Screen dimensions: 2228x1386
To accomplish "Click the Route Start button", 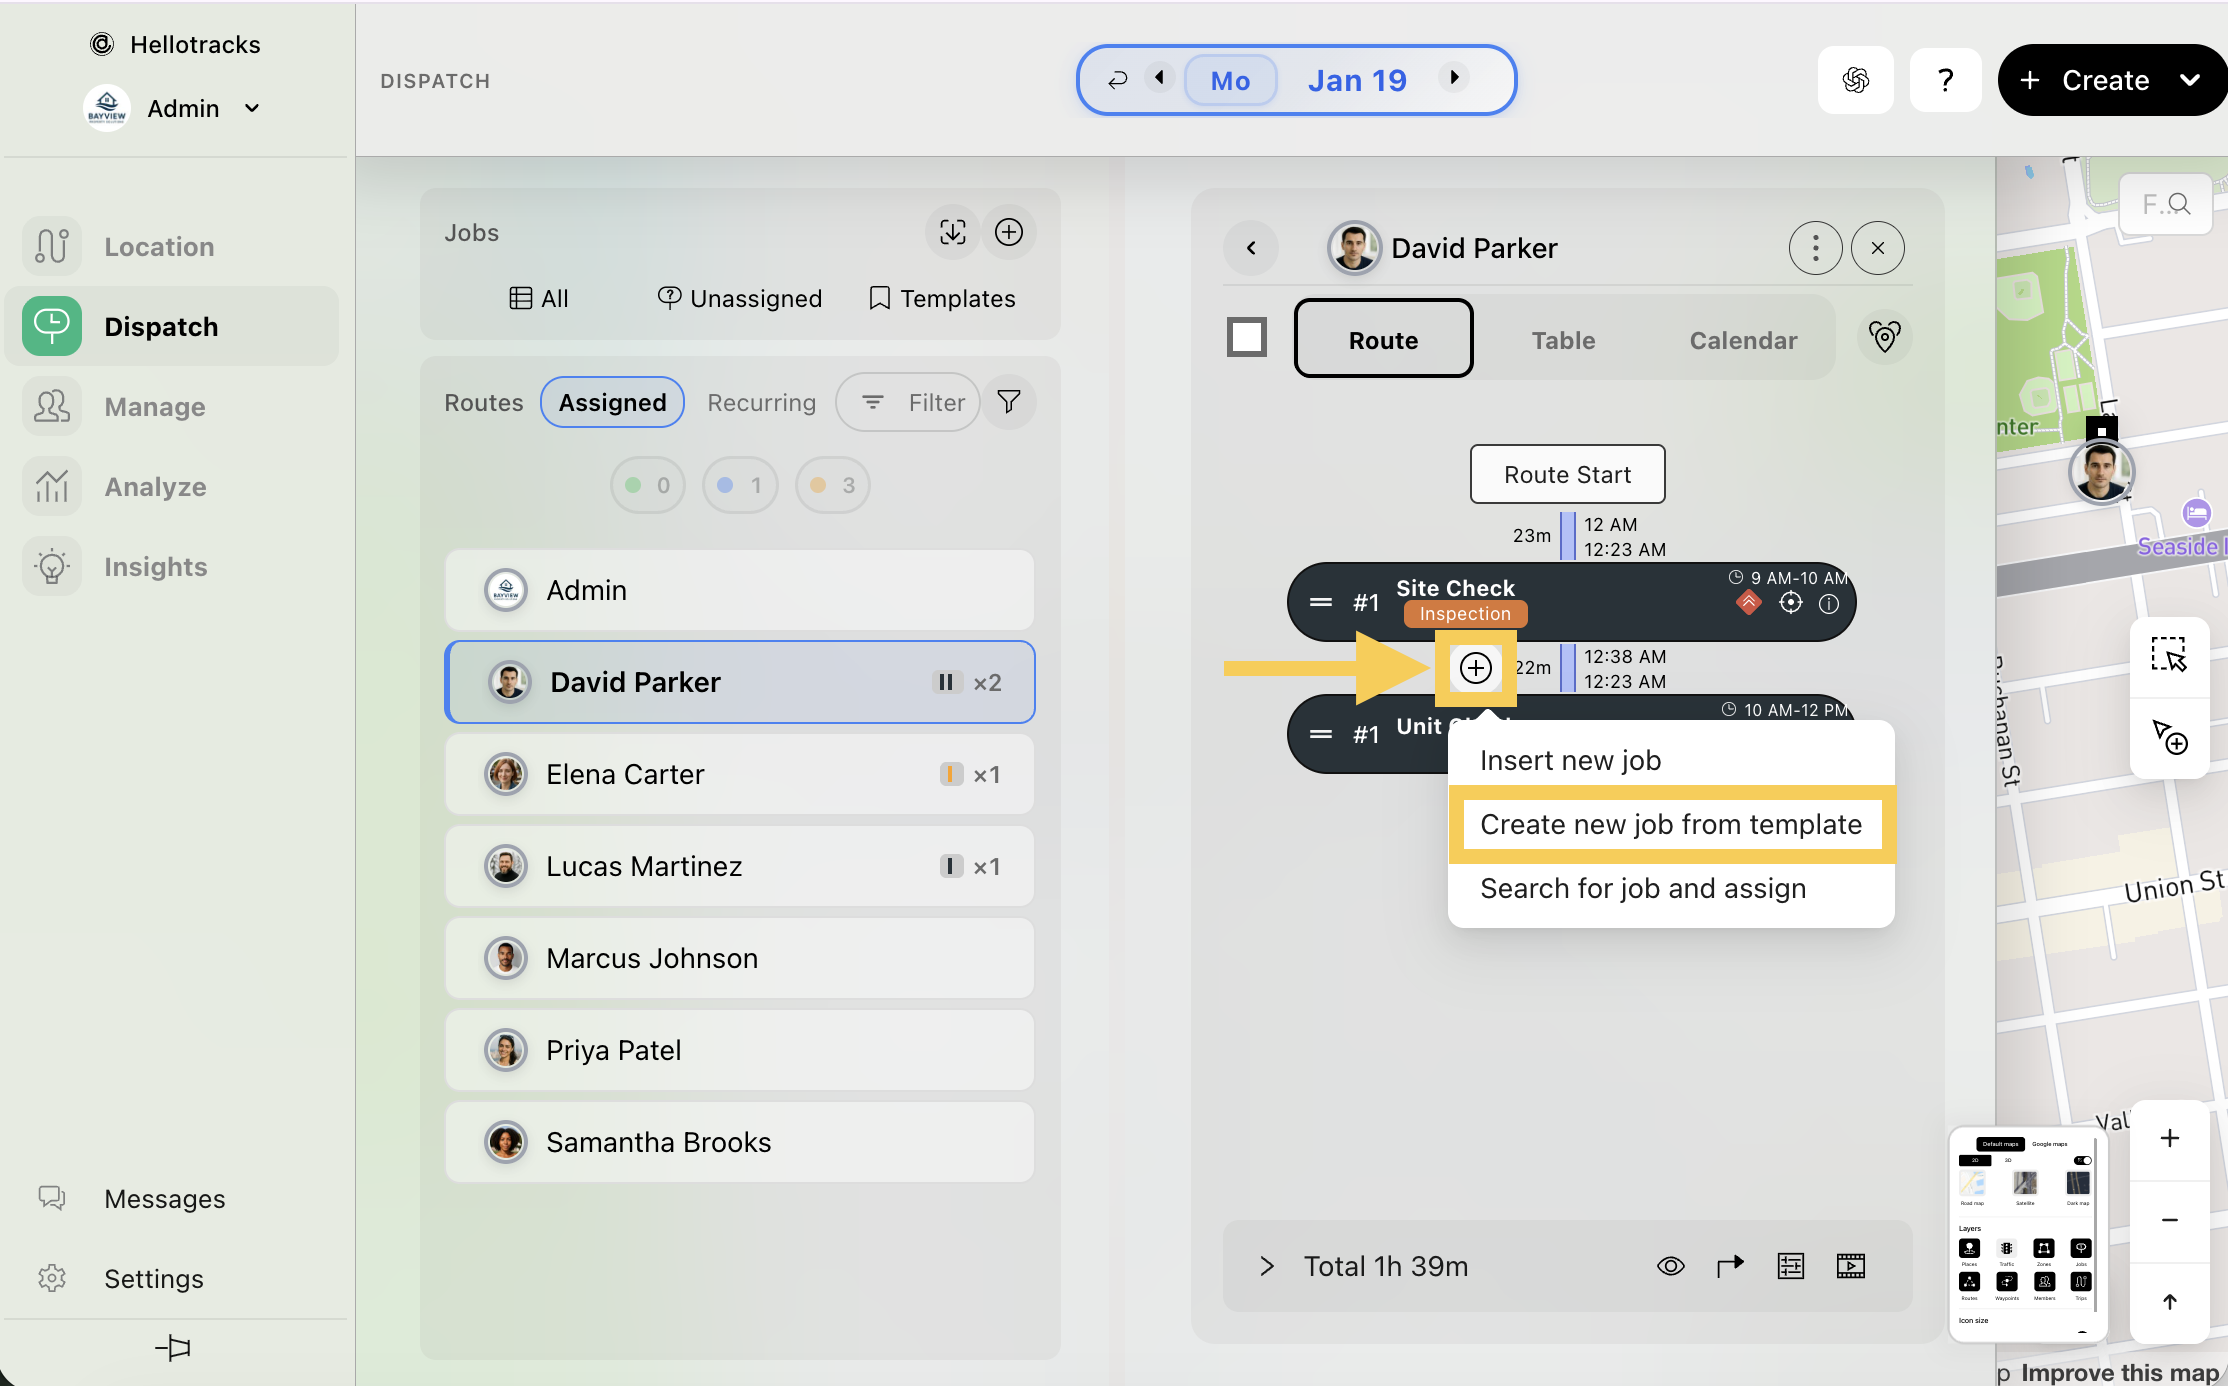I will pyautogui.click(x=1567, y=474).
